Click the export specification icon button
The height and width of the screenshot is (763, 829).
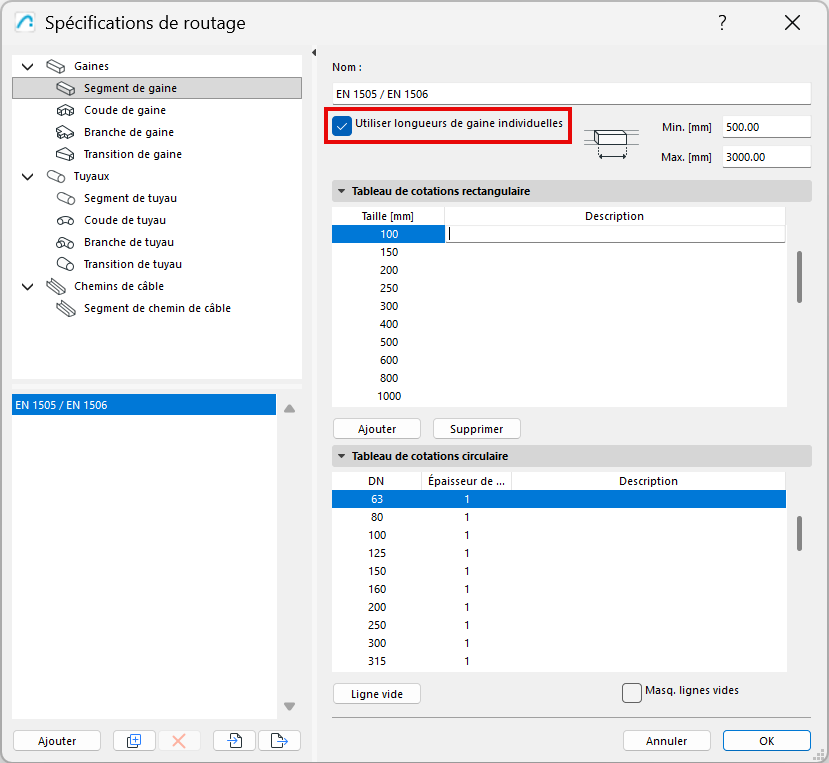(279, 741)
